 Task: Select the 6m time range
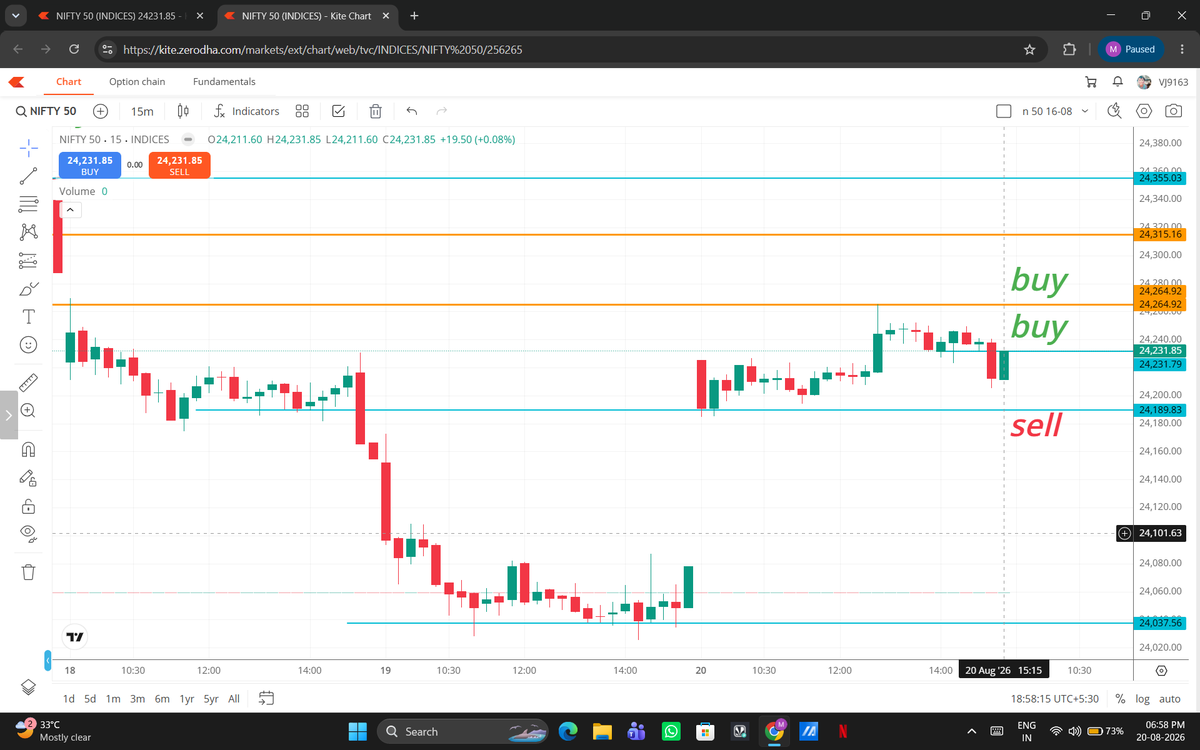pos(162,698)
